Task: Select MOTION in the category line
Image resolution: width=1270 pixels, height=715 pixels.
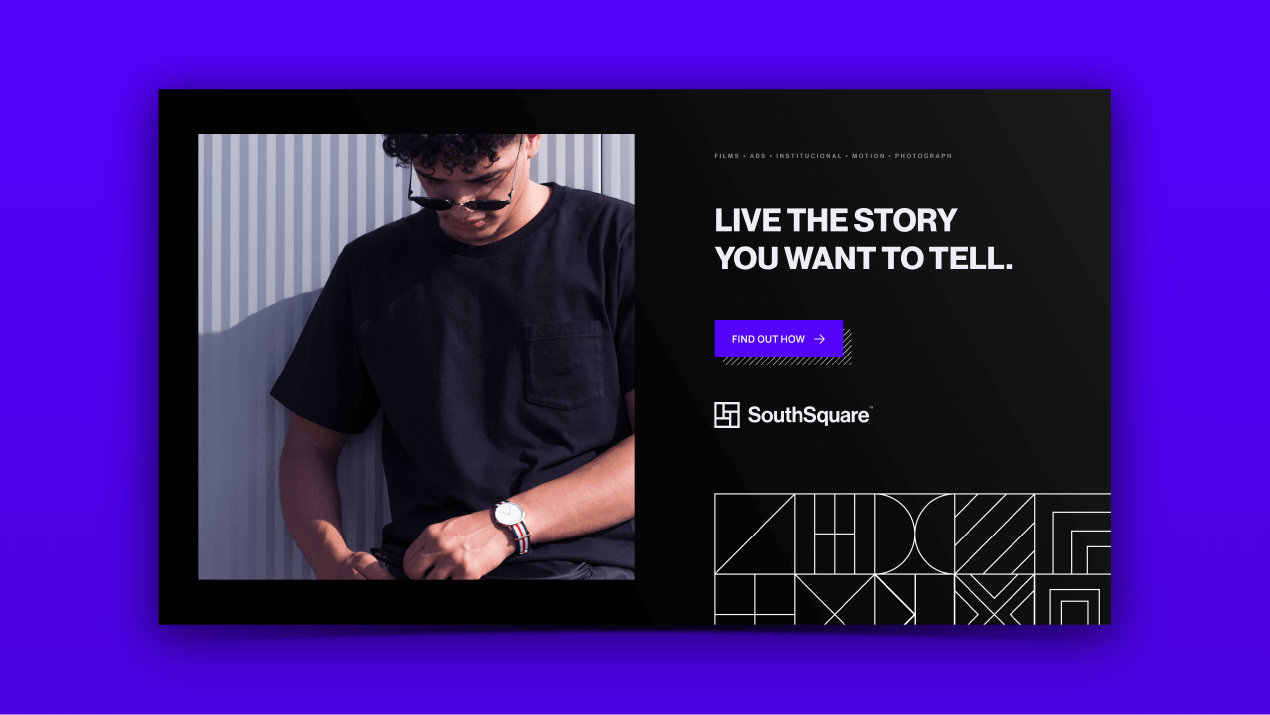Action: pyautogui.click(x=869, y=156)
